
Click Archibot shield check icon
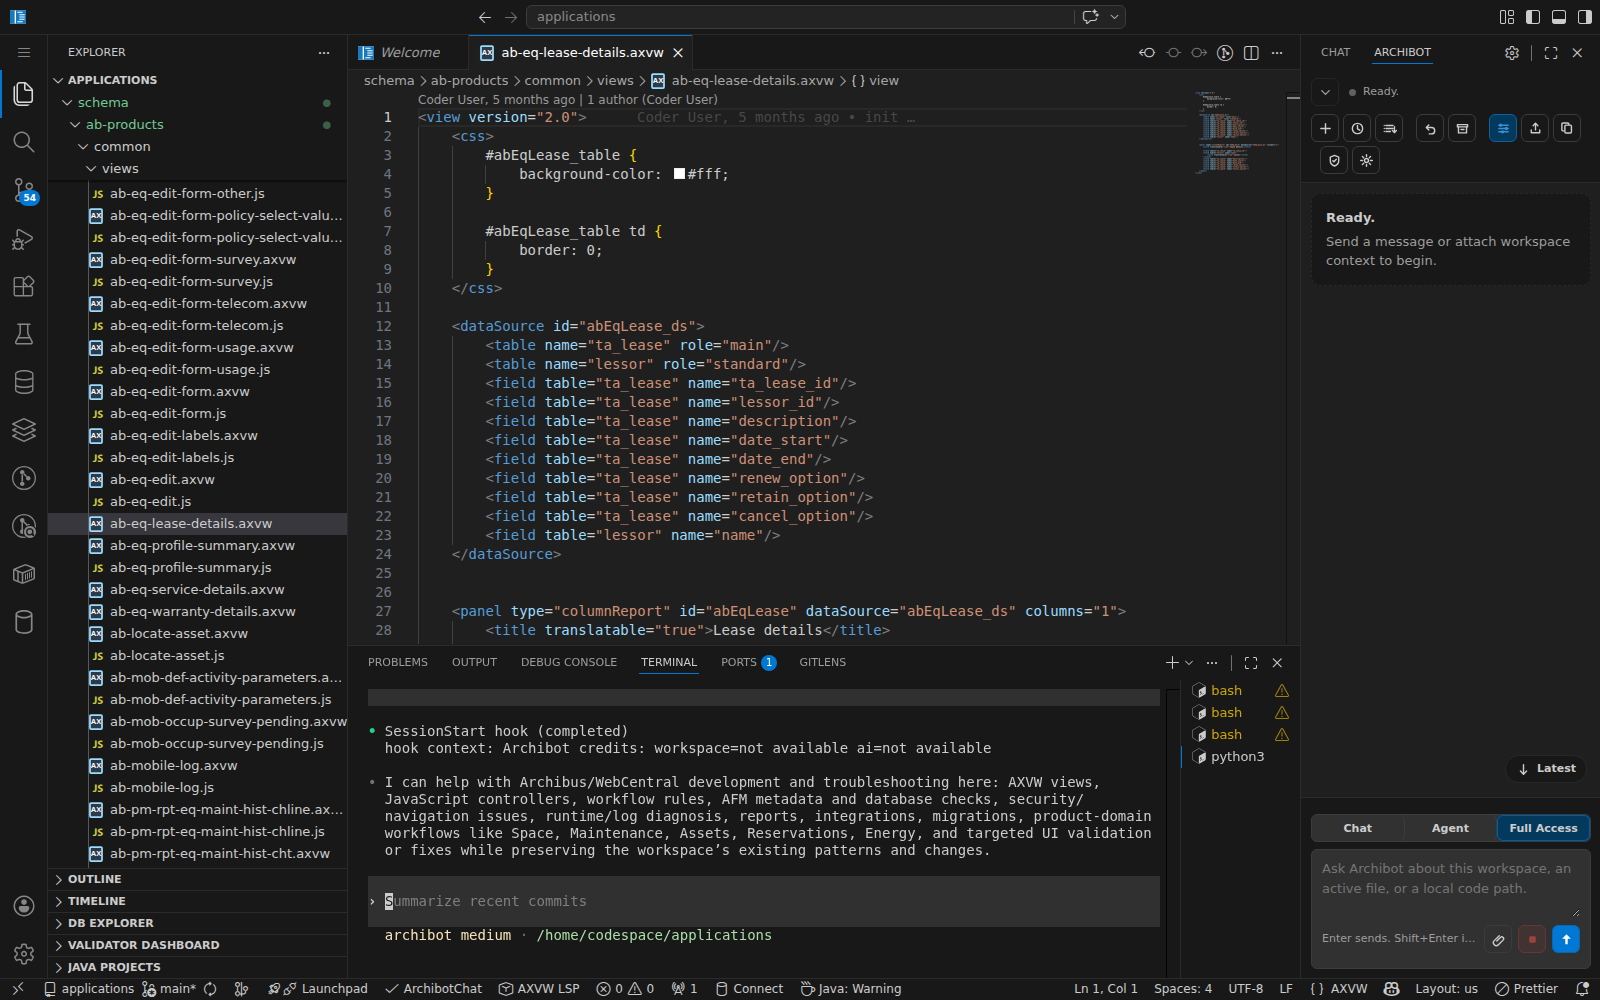[x=1334, y=160]
